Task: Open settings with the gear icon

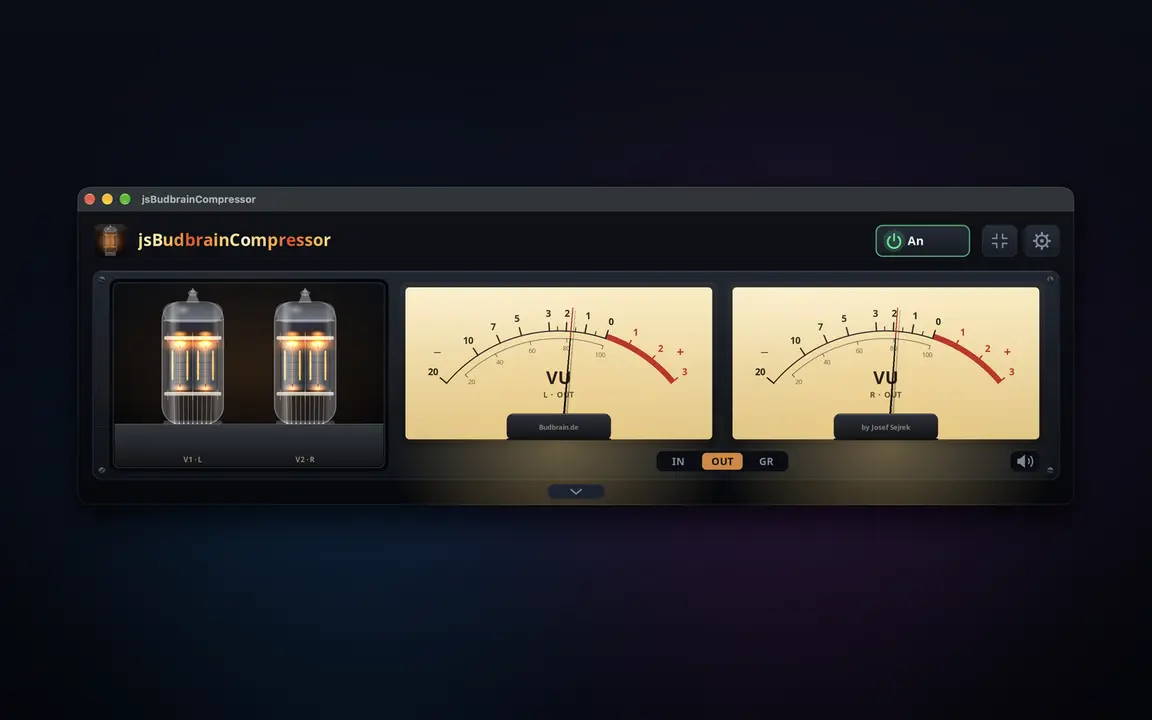Action: [x=1042, y=241]
